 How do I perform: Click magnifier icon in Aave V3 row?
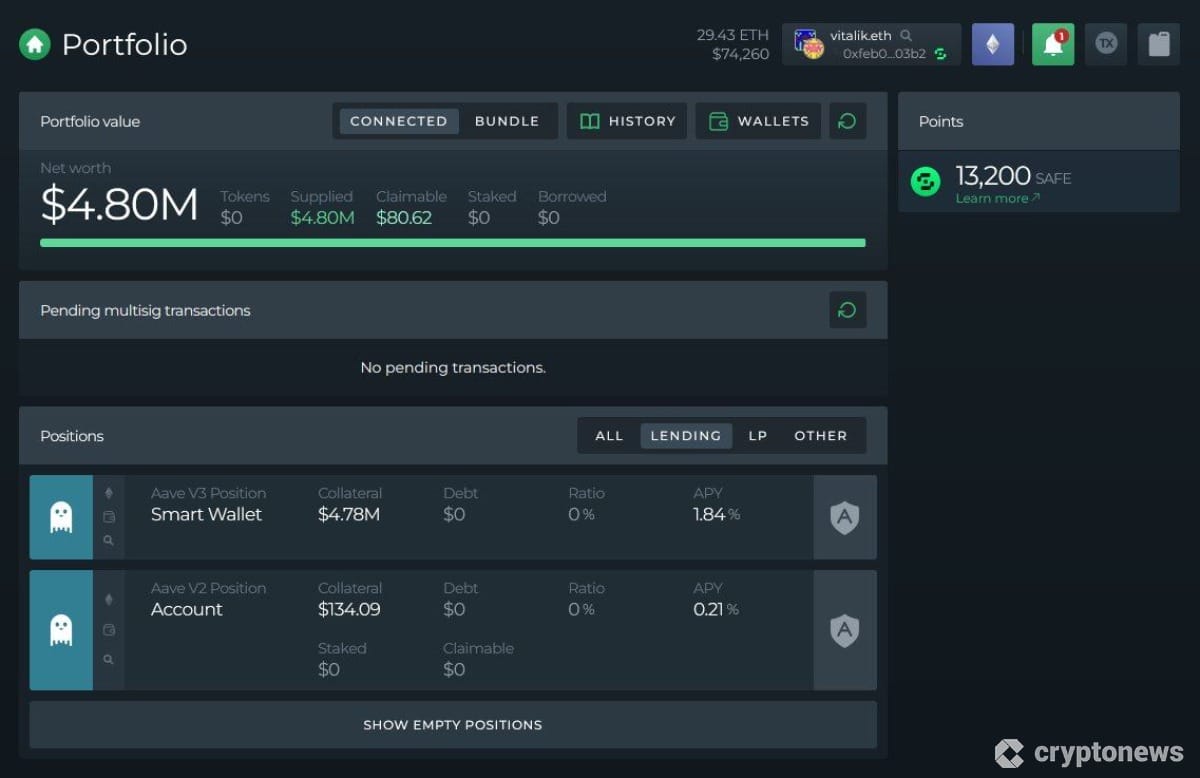(109, 541)
